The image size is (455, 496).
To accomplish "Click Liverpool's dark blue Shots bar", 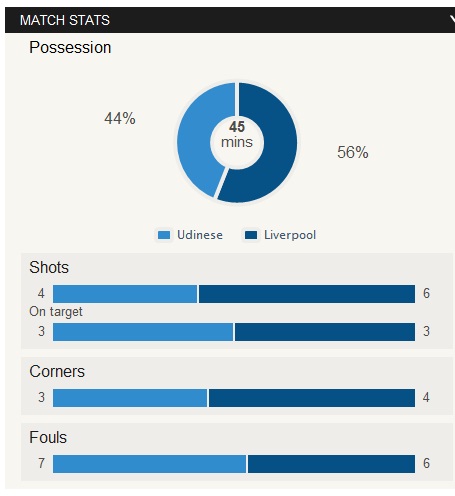I will (x=307, y=294).
